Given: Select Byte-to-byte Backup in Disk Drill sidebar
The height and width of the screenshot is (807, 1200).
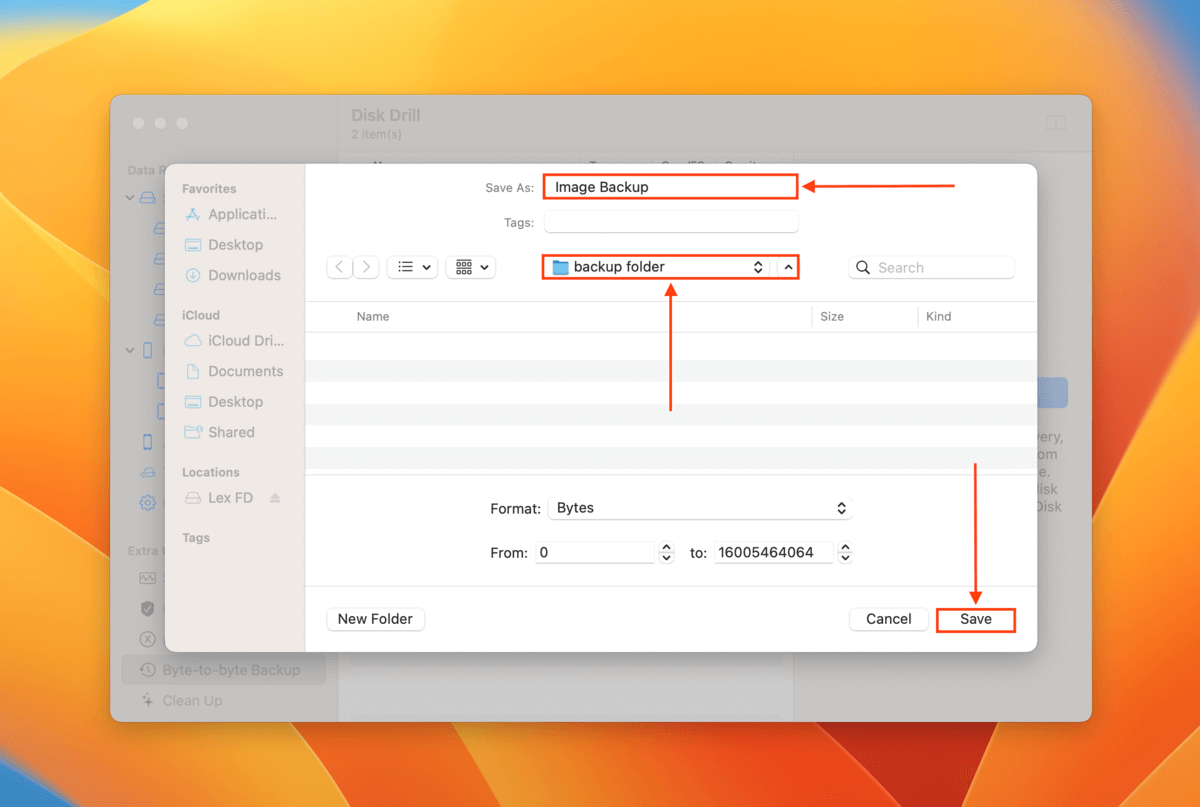Looking at the screenshot, I should coord(224,670).
